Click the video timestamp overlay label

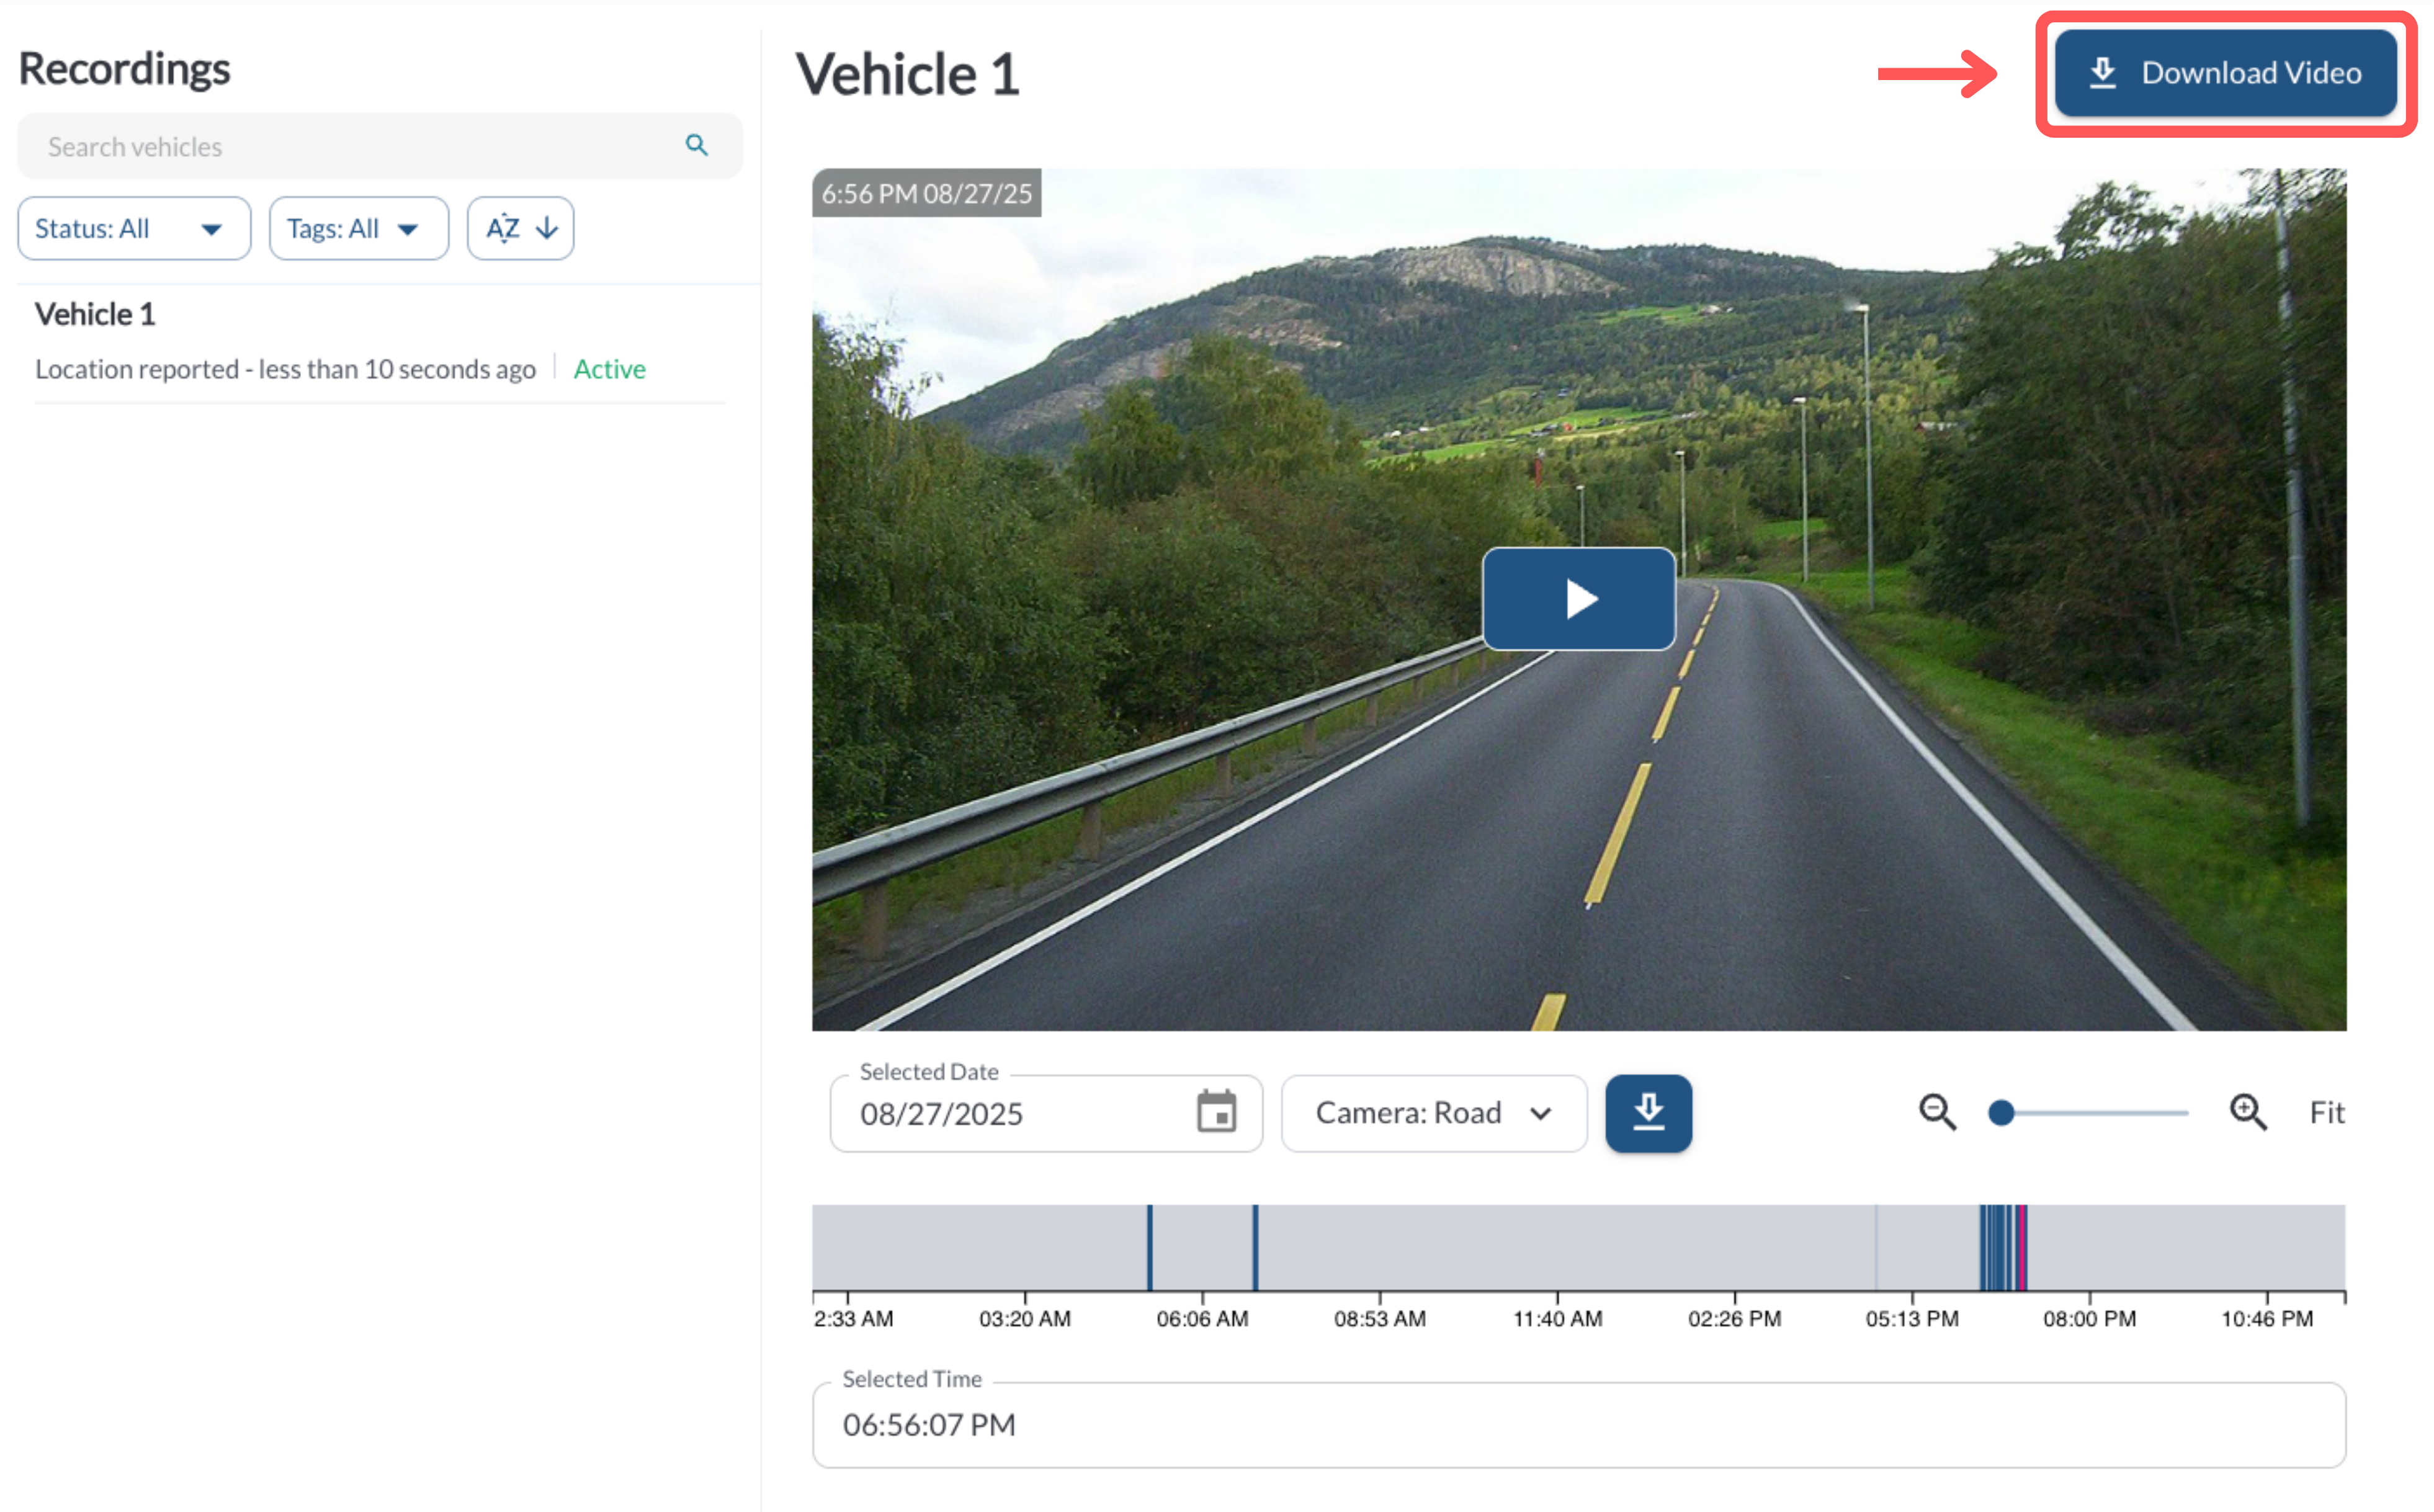click(926, 193)
